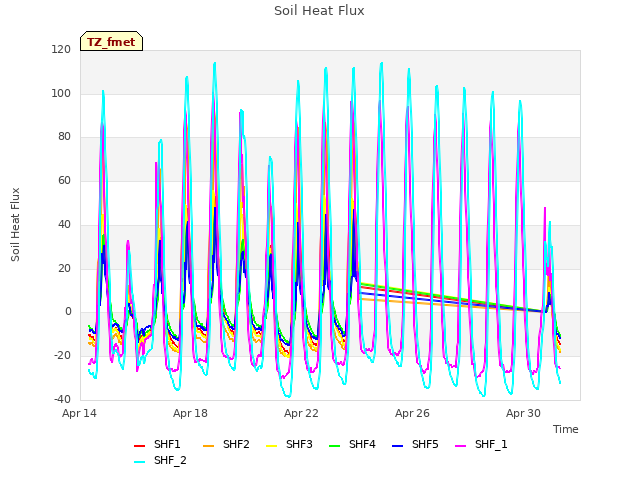Click the SHF3 yellow legend swatch

[271, 446]
